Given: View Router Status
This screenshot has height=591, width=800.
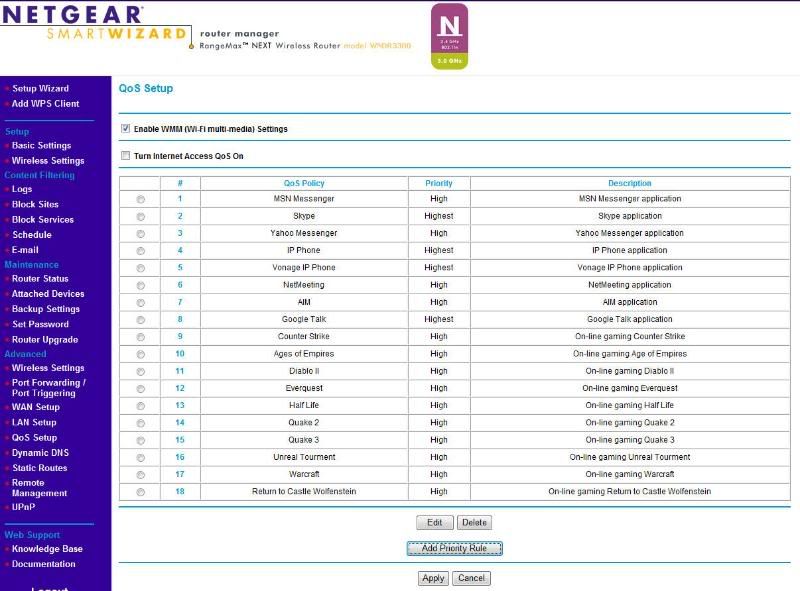Looking at the screenshot, I should (40, 279).
